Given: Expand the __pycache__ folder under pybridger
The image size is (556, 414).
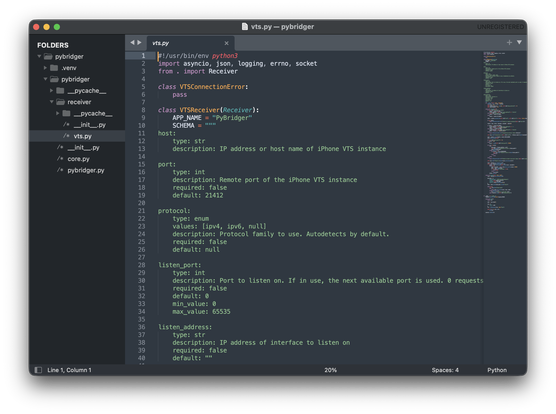Looking at the screenshot, I should coord(51,90).
